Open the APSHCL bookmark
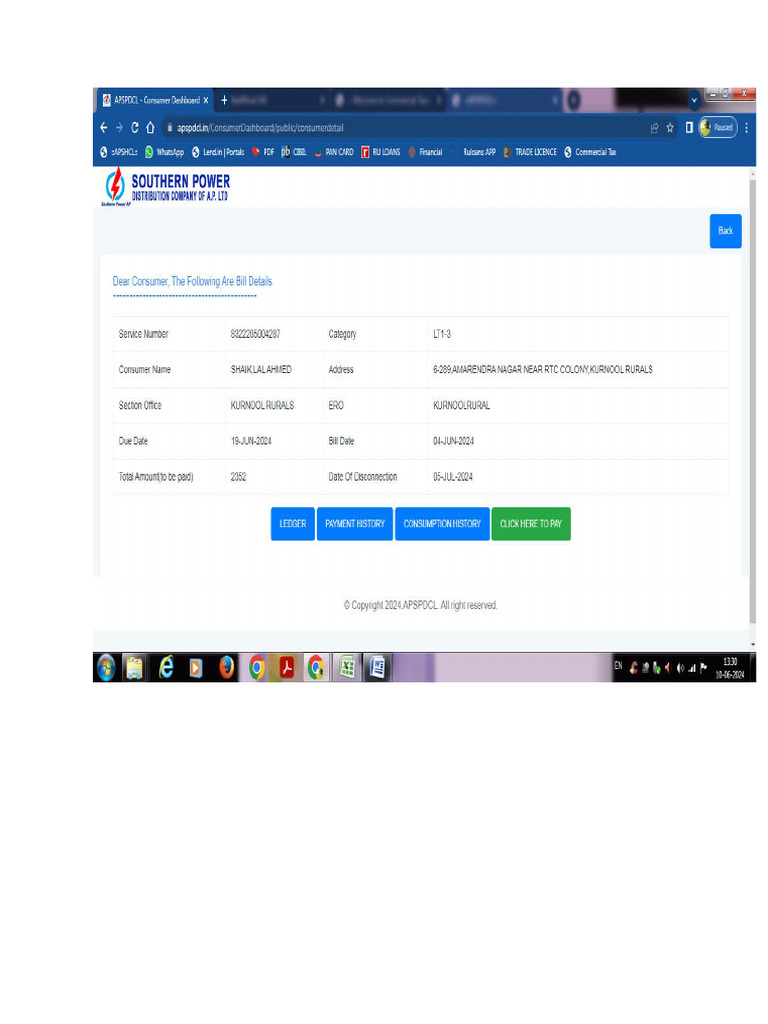Screen dimensions: 768x1024 click(119, 152)
